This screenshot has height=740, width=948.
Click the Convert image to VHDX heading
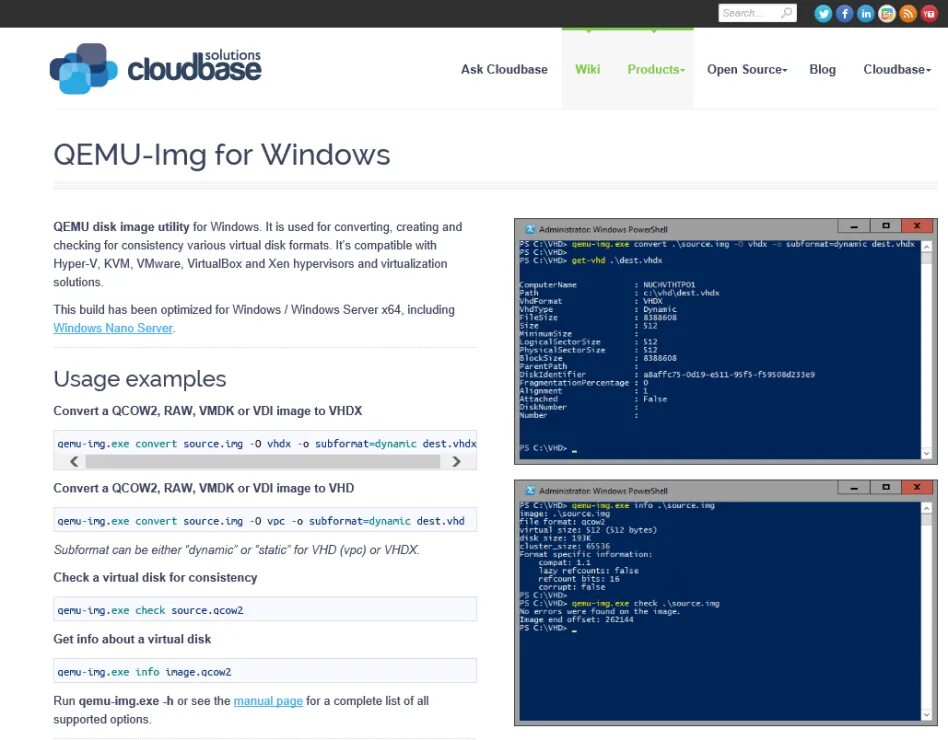pyautogui.click(x=207, y=411)
